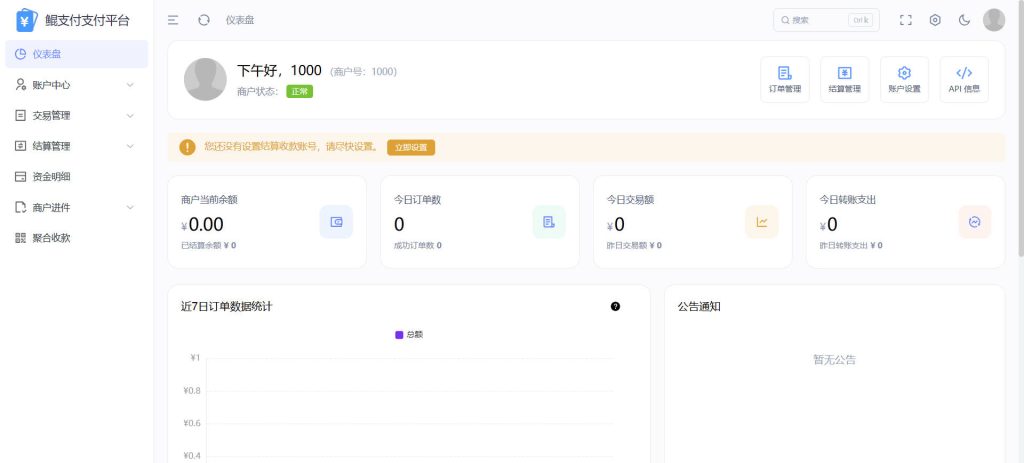Toggle the 总额 legend color swatch
The height and width of the screenshot is (463, 1024).
(x=399, y=334)
